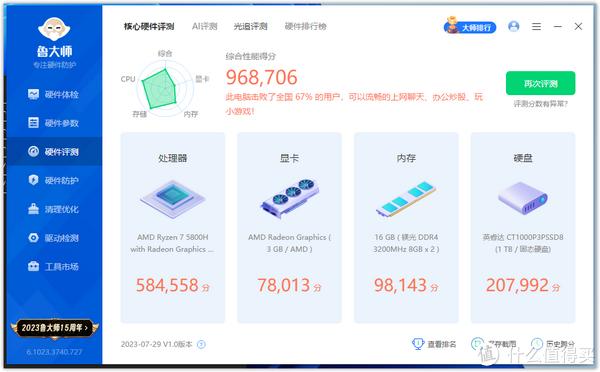Click version number 6.1023.3740.727

click(x=54, y=352)
